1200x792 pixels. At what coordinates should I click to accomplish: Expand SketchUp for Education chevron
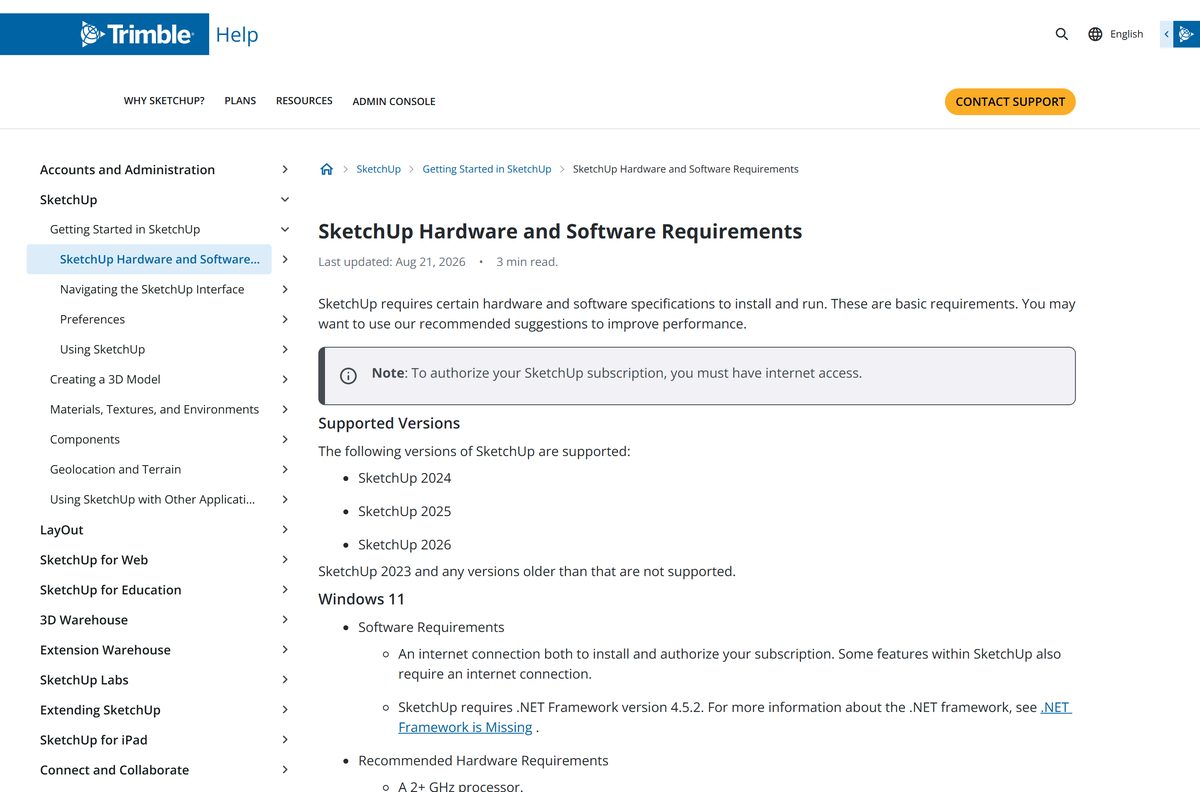pos(285,589)
